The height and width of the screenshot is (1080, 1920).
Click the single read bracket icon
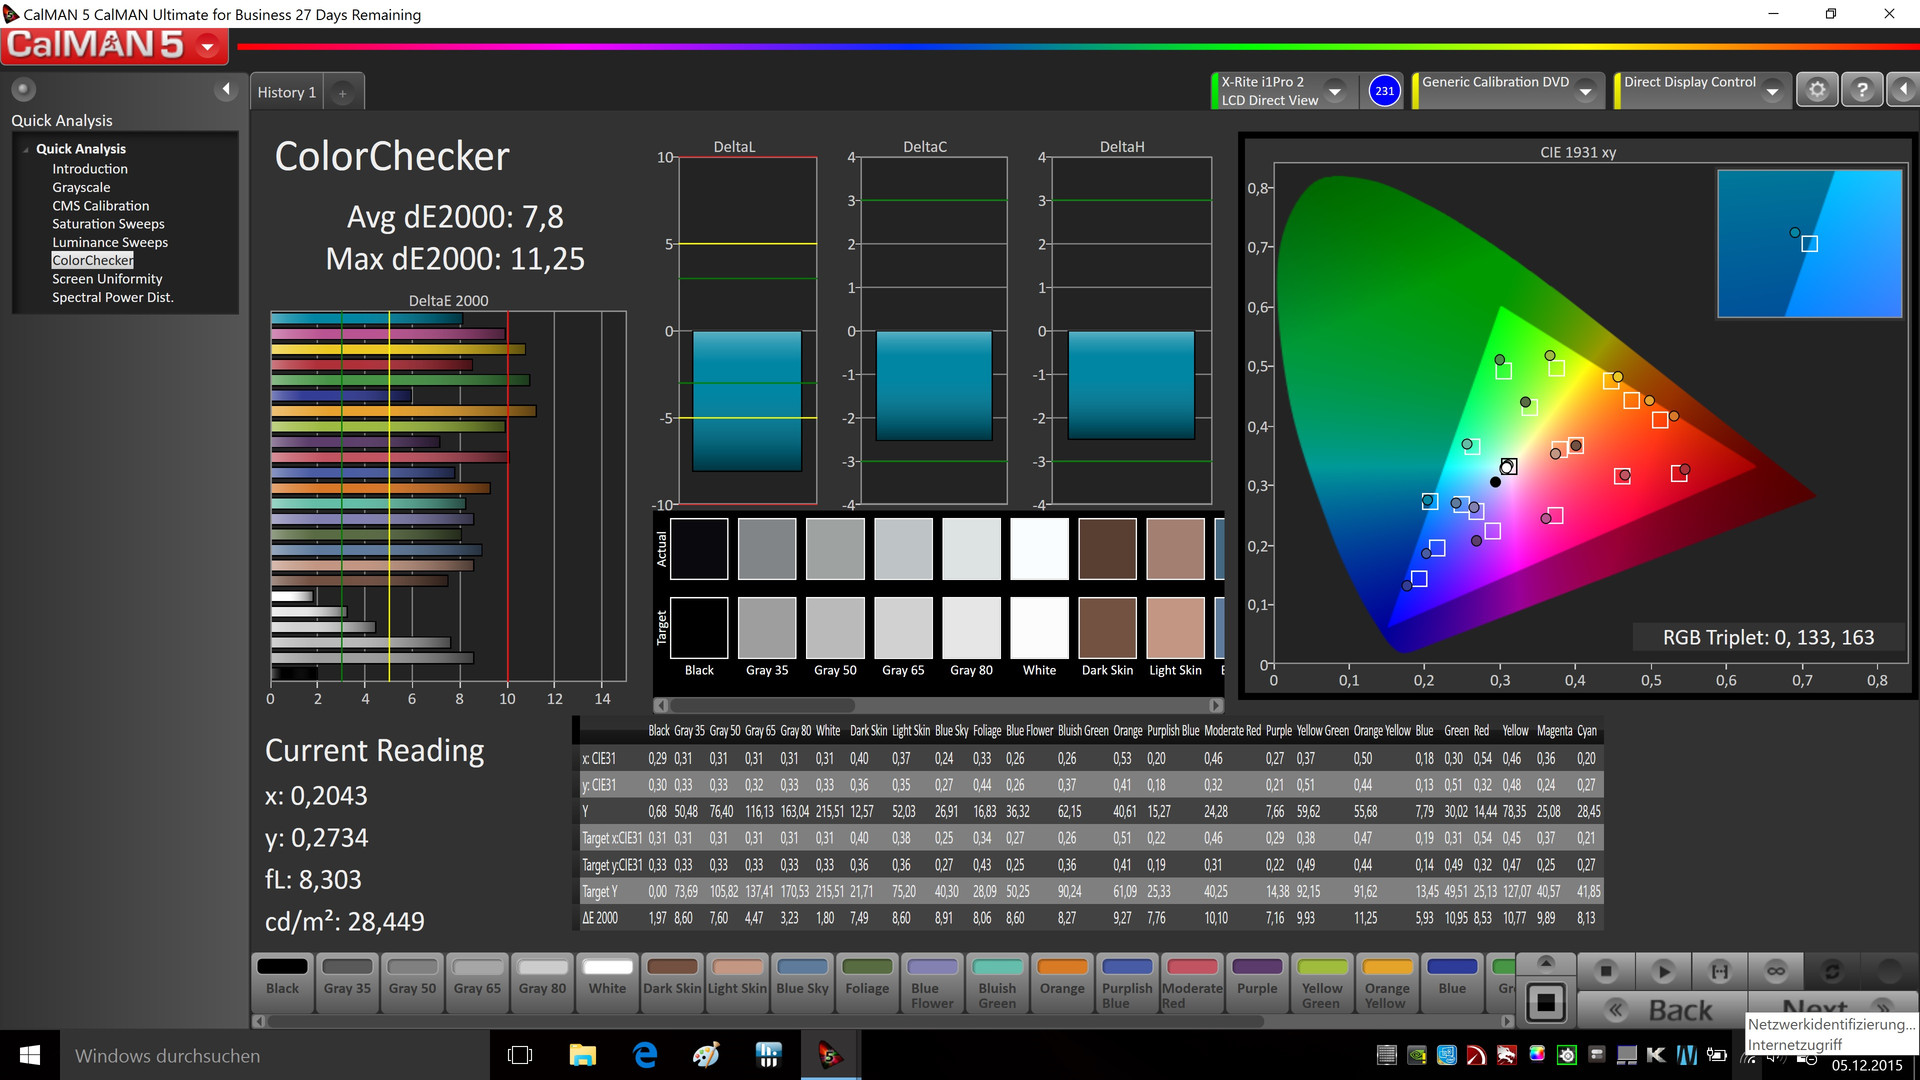pos(1719,971)
